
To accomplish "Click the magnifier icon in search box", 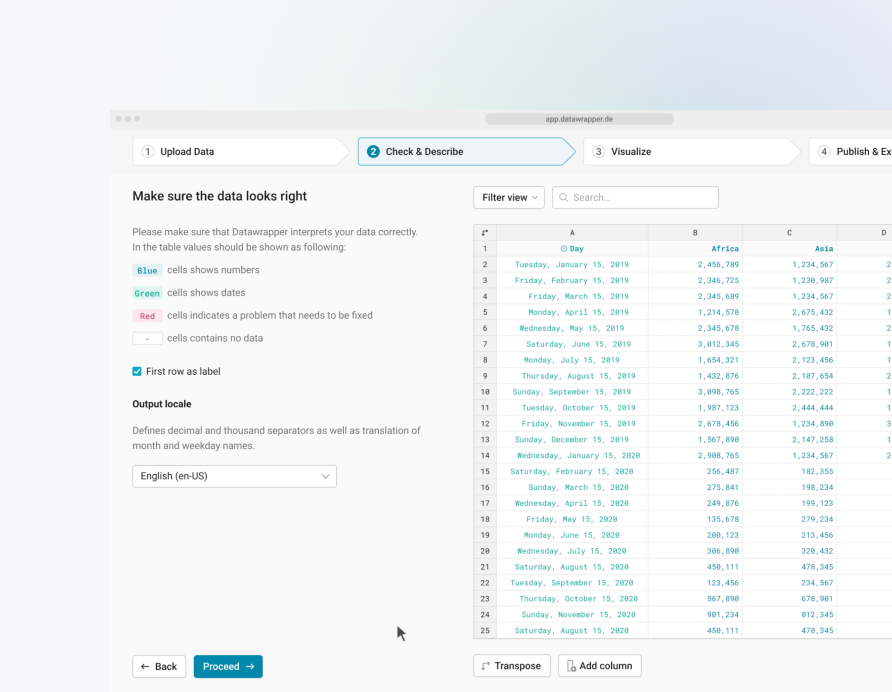I will [x=563, y=197].
